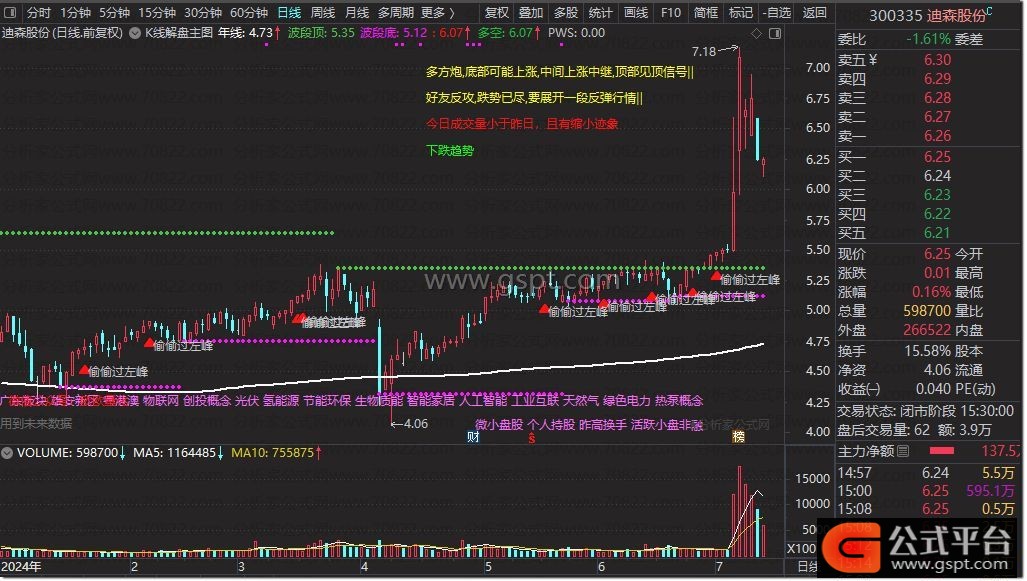Viewport: 1027px width, 581px height.
Task: Select the 60分钟 period tab
Action: click(x=249, y=12)
